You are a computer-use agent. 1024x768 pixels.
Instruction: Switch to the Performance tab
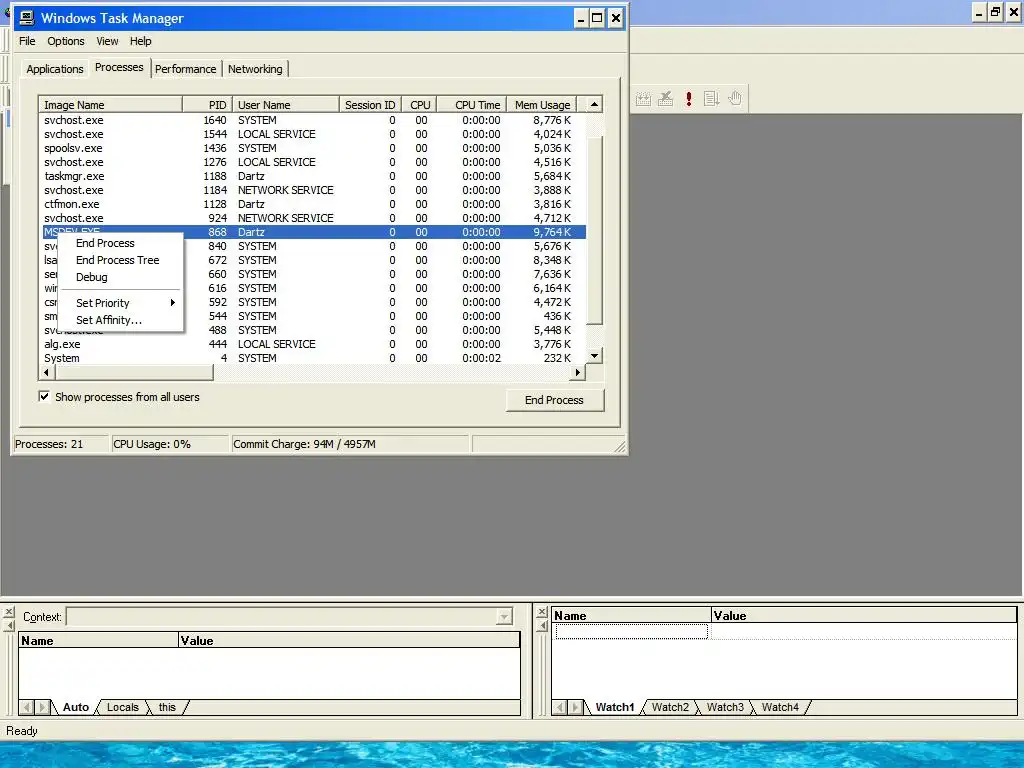185,69
